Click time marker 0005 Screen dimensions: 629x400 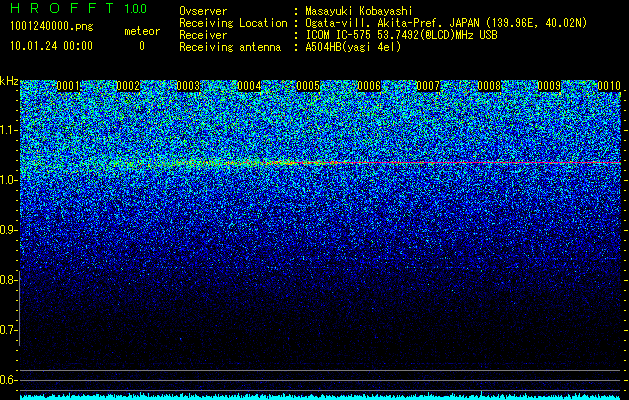point(308,86)
